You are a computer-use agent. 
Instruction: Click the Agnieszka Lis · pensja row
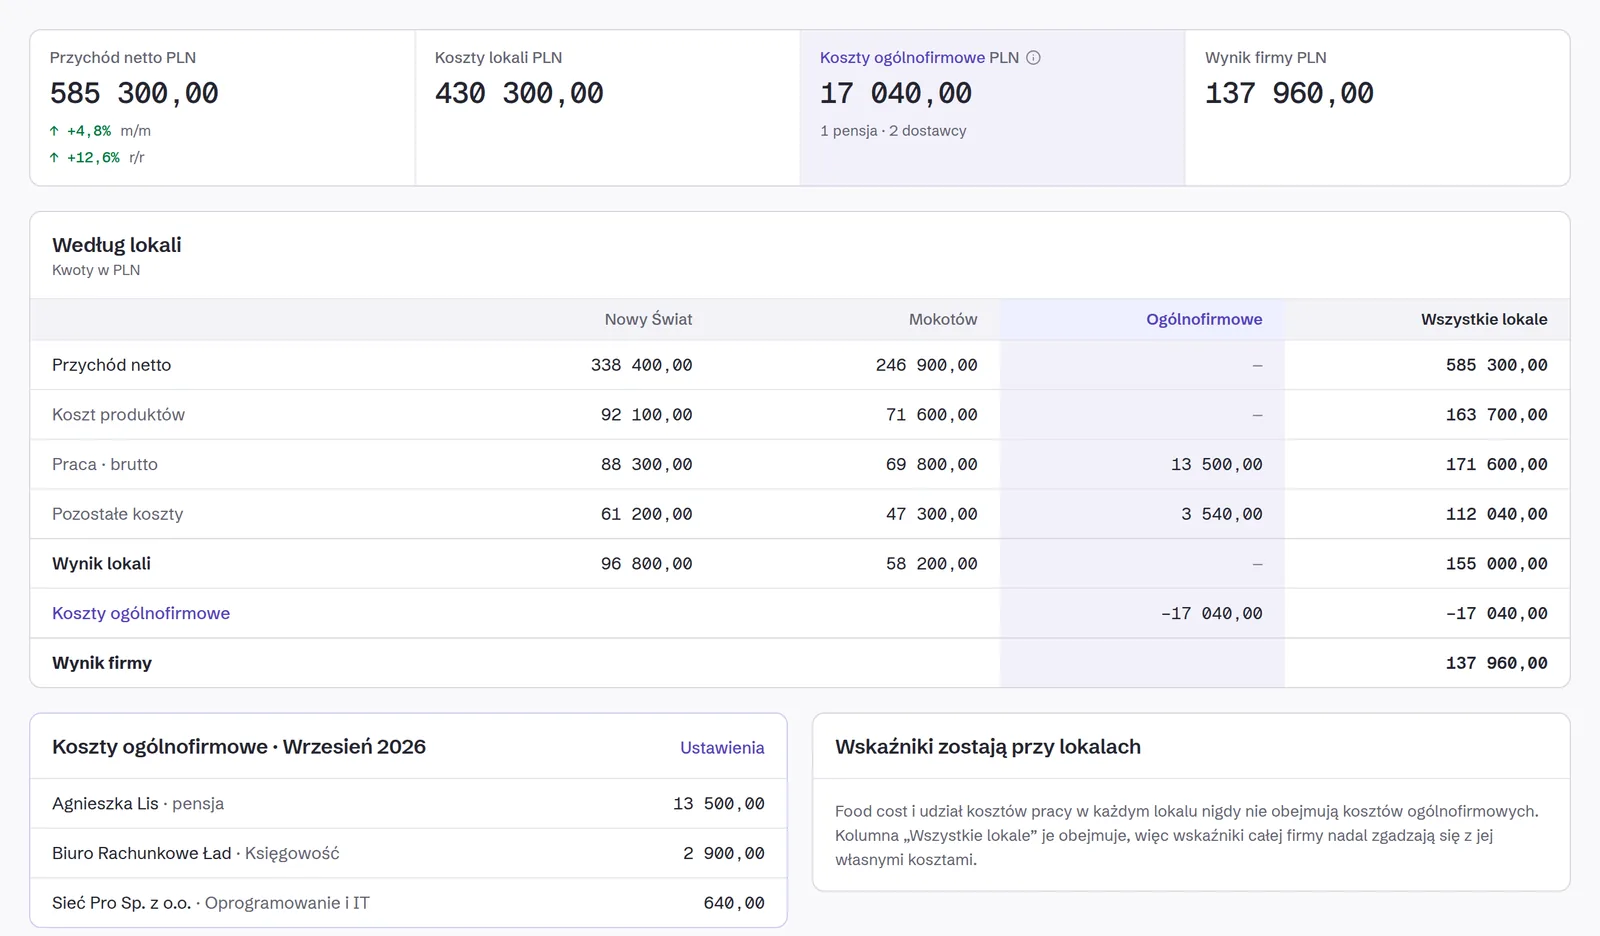(408, 804)
